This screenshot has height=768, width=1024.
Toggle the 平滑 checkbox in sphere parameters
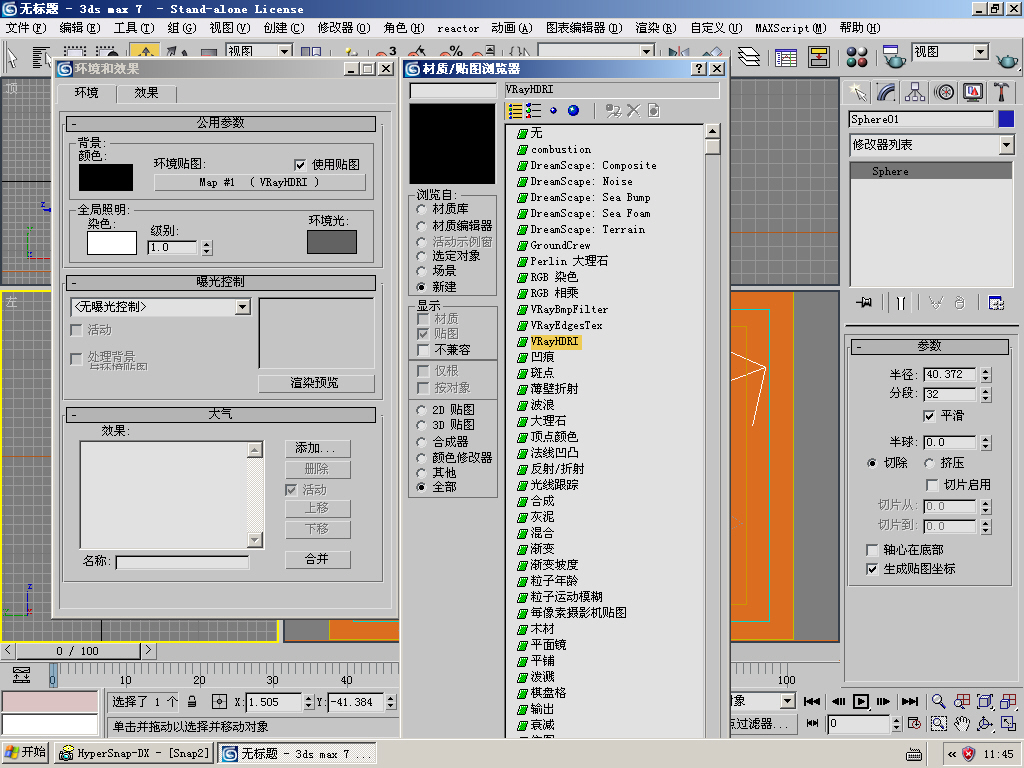click(x=929, y=416)
